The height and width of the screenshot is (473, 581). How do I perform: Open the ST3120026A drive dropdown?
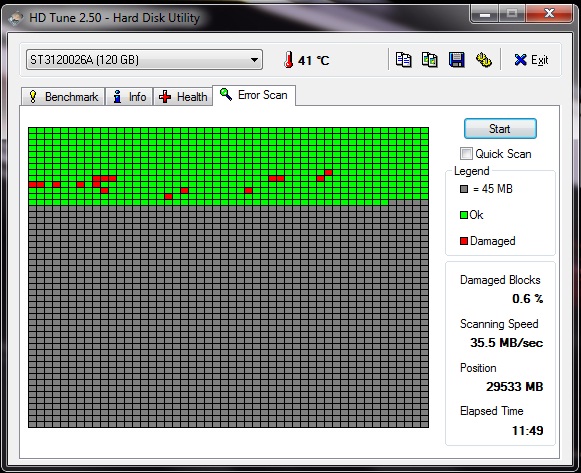[x=144, y=60]
